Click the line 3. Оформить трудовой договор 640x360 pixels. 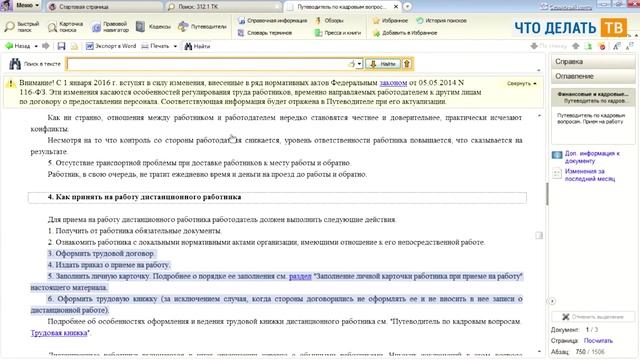pyautogui.click(x=101, y=253)
